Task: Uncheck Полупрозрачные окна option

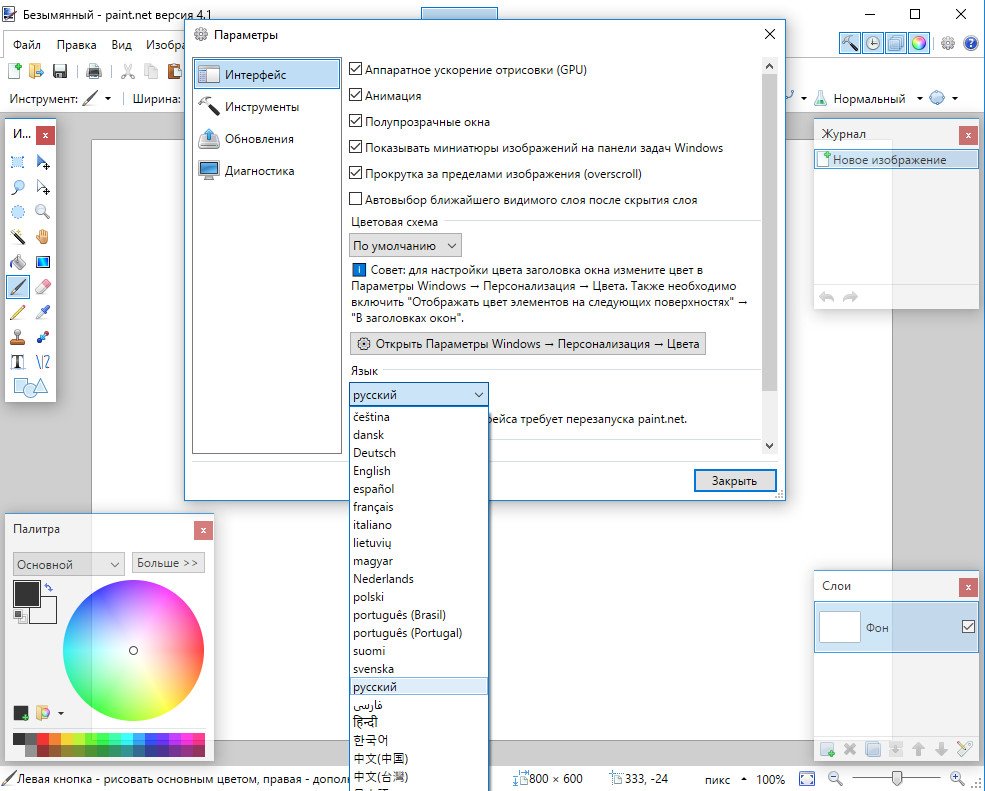Action: pos(356,122)
